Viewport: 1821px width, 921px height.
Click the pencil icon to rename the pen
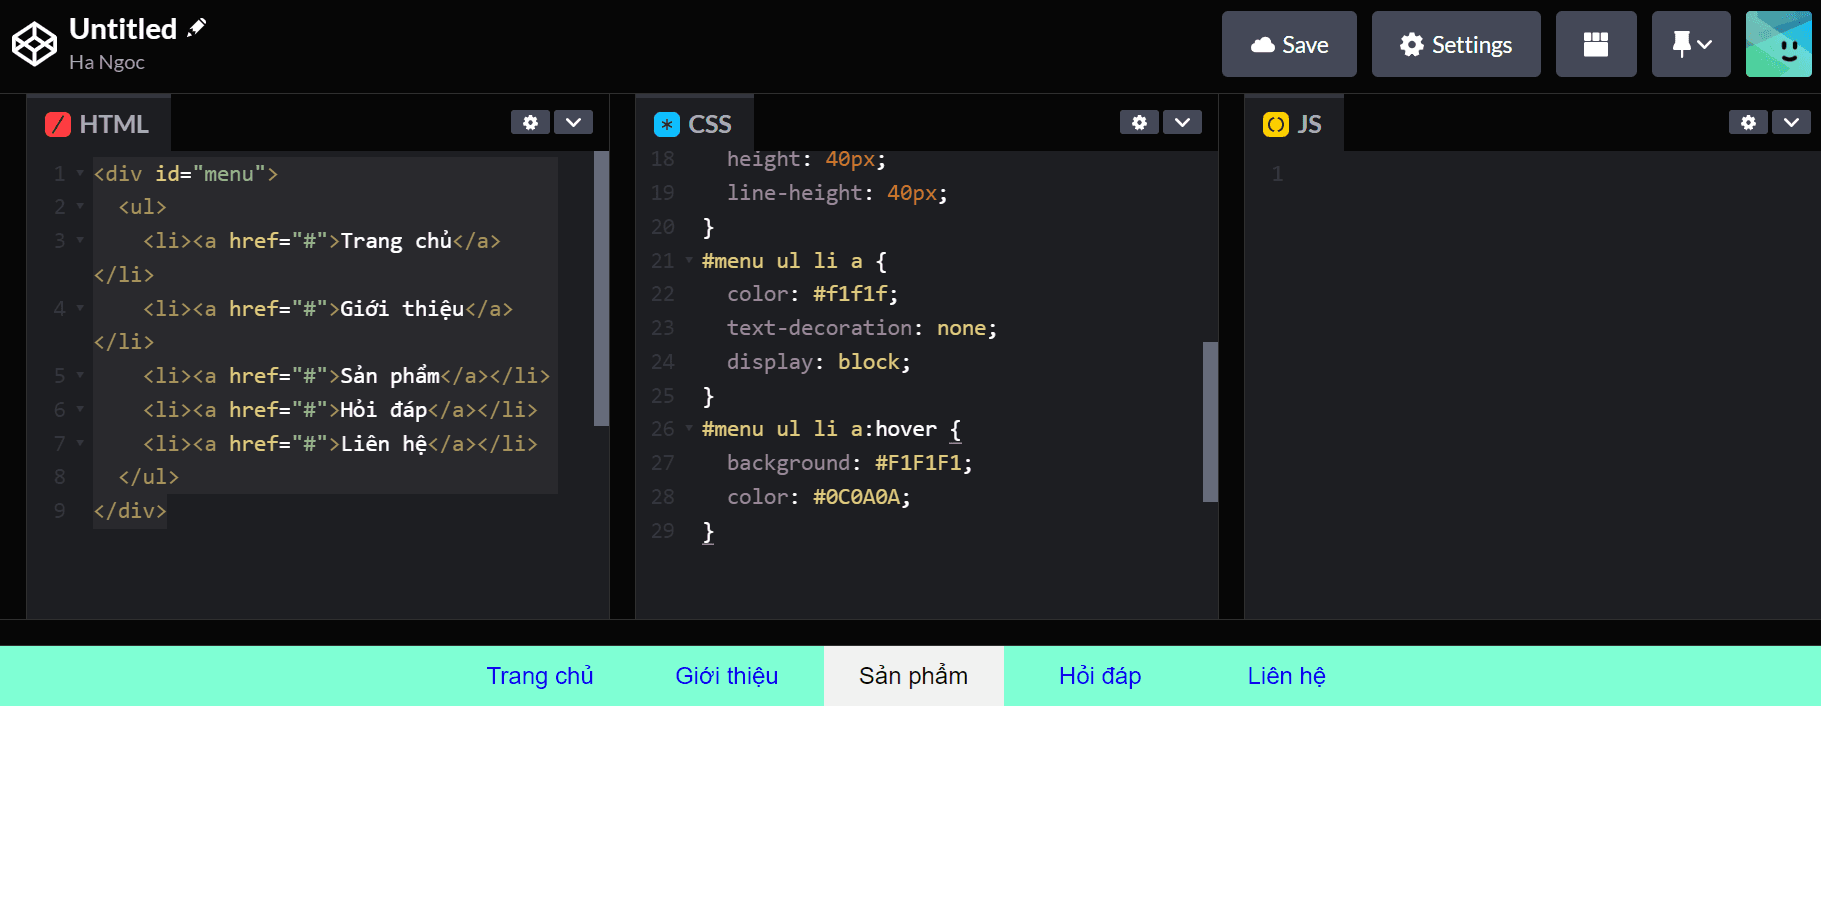click(196, 26)
